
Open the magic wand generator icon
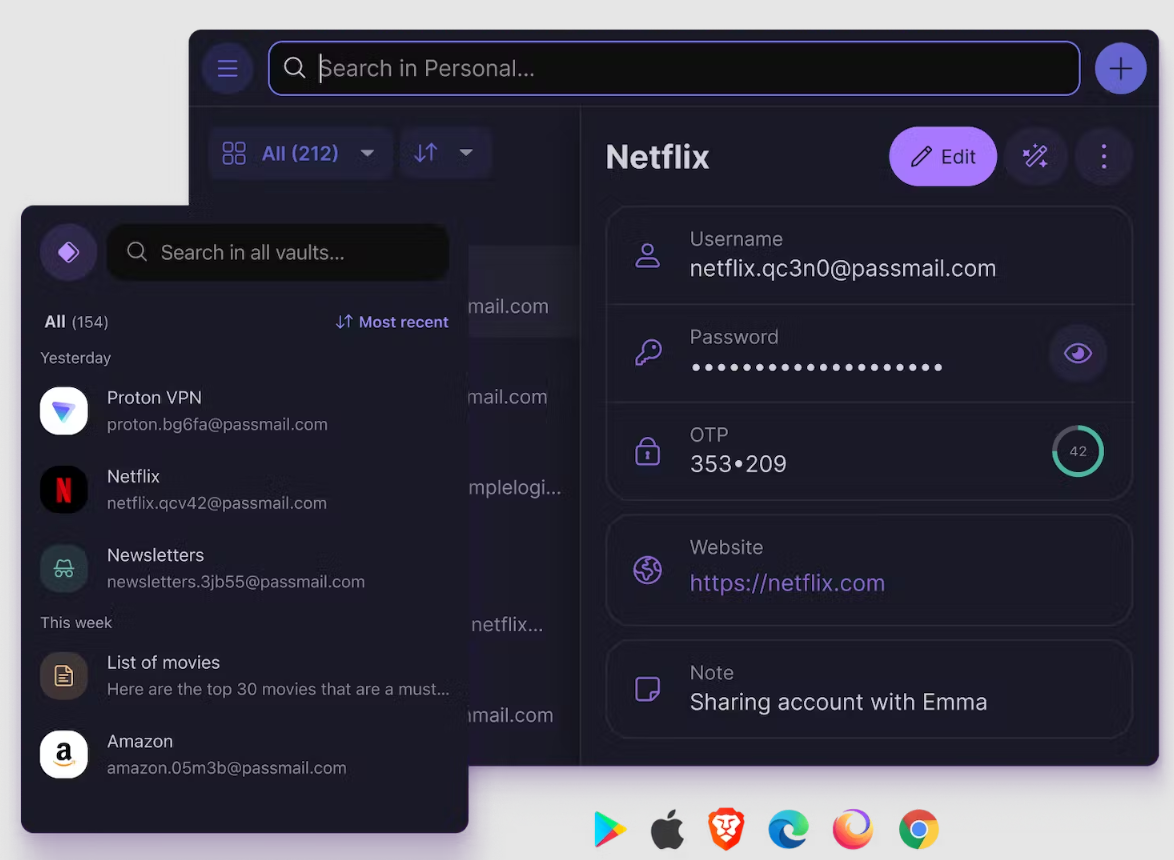(1035, 156)
